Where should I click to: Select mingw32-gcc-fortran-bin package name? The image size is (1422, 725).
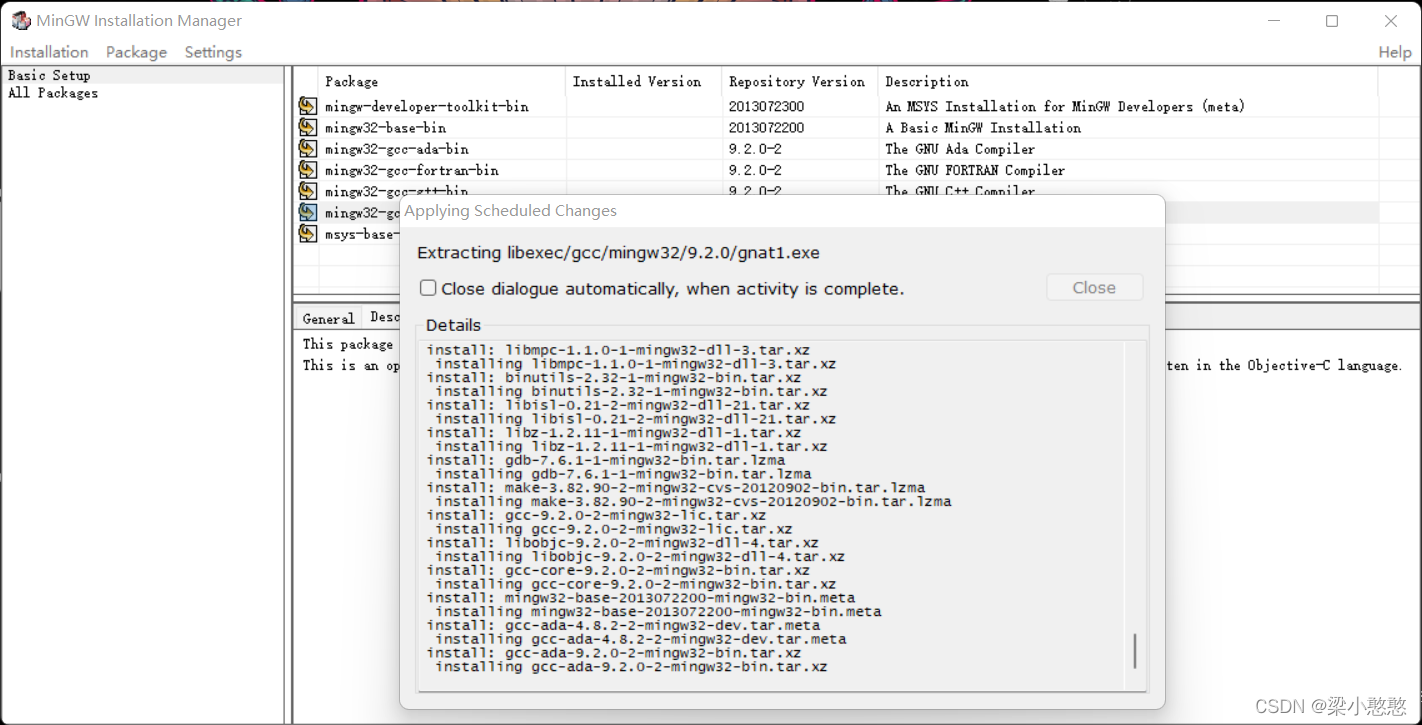pyautogui.click(x=412, y=170)
